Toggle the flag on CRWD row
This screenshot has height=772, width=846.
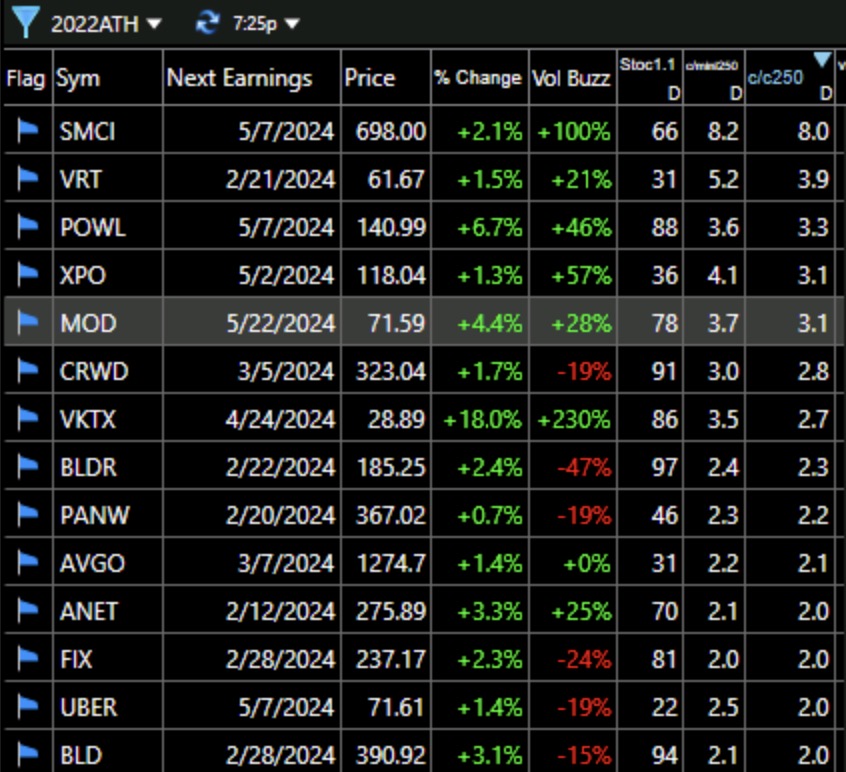point(28,371)
